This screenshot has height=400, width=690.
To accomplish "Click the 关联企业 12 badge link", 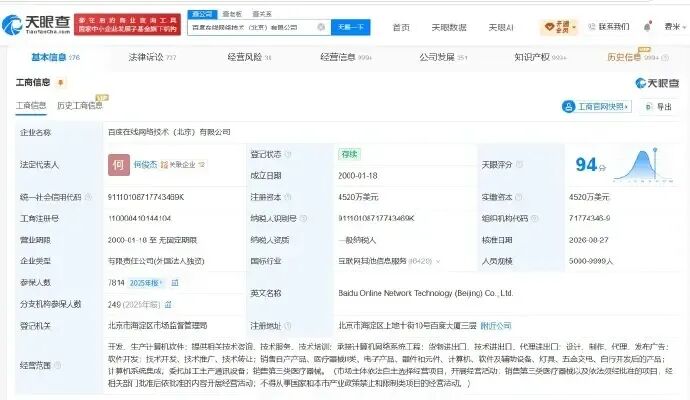I will (183, 165).
